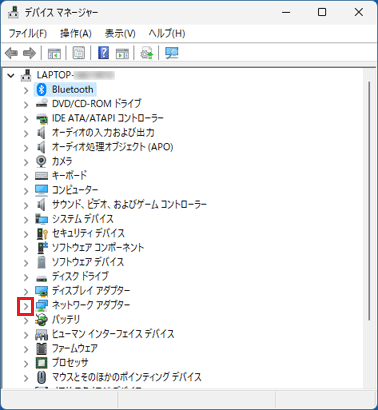Click the ファームウェア chip icon
This screenshot has width=378, height=410.
[41, 349]
